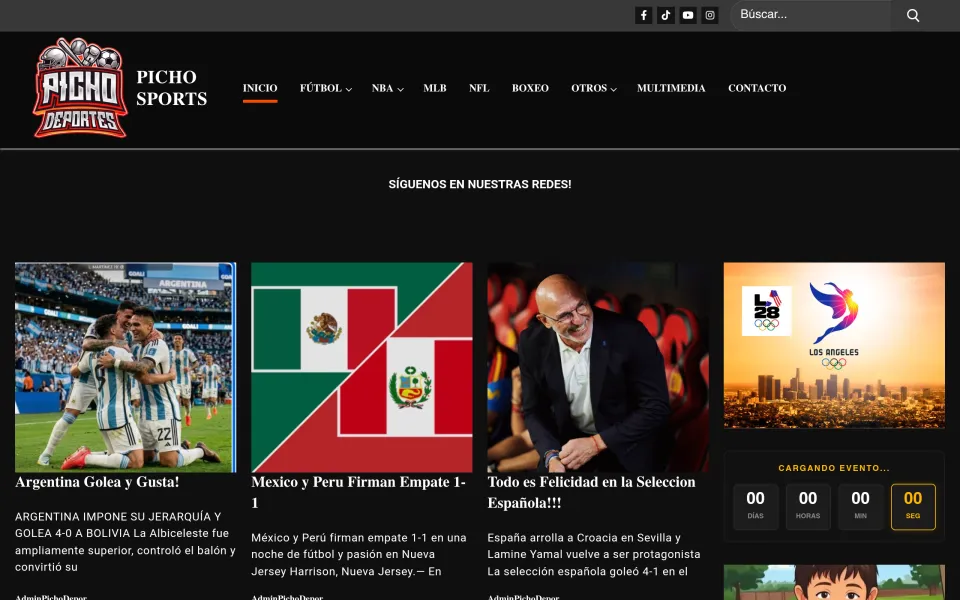The width and height of the screenshot is (960, 600).
Task: Open 'Todo es Felicidad en la Seleccion Española!!!' headline
Action: pos(591,492)
